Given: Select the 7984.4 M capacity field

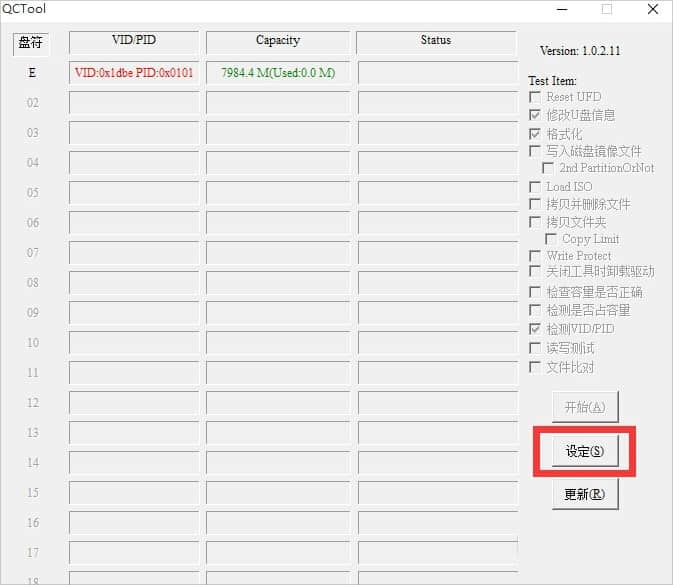Looking at the screenshot, I should [x=278, y=73].
